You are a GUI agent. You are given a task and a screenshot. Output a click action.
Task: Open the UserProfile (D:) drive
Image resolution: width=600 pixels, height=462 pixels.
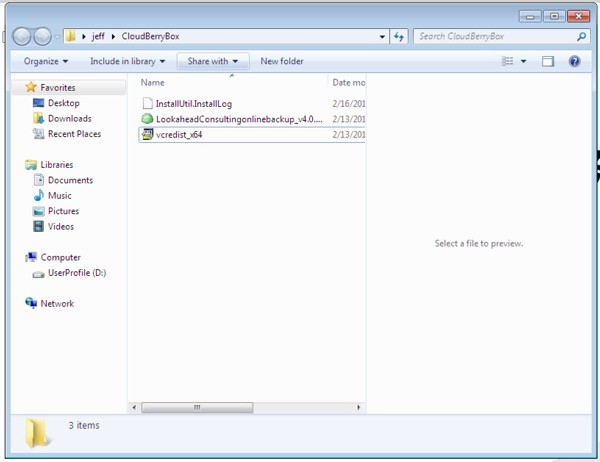click(77, 273)
